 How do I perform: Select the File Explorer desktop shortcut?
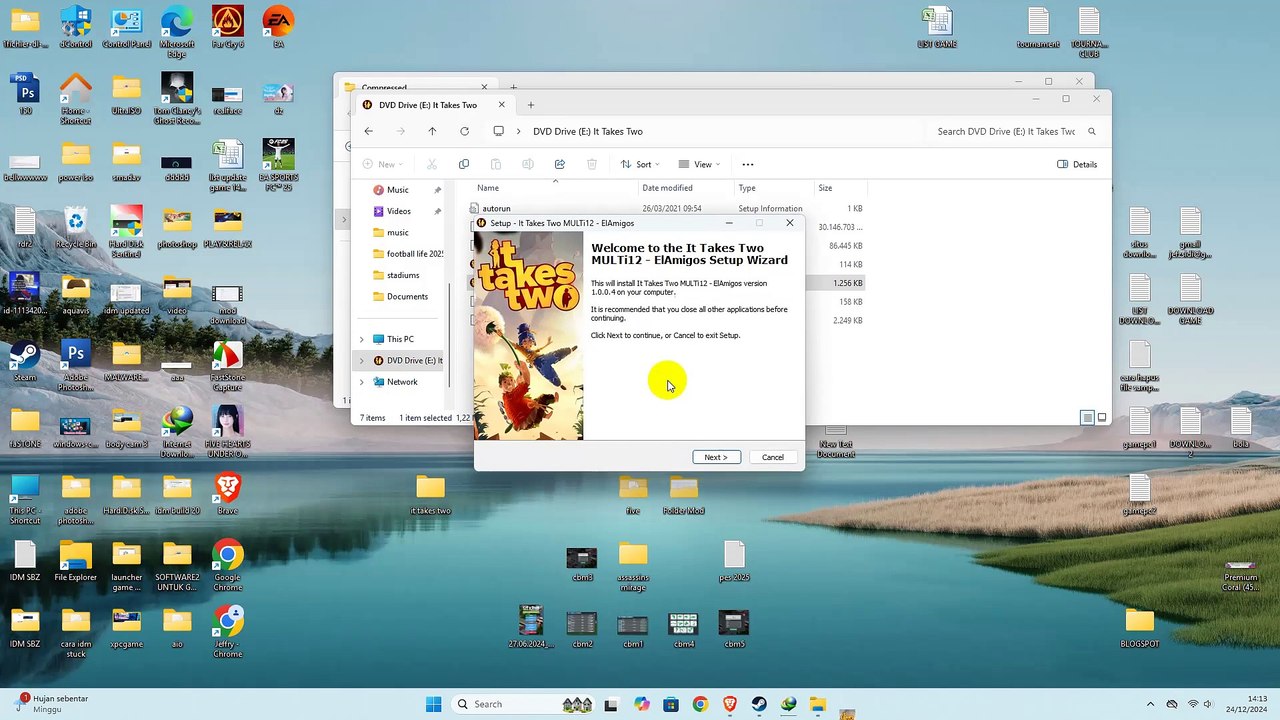tap(76, 561)
